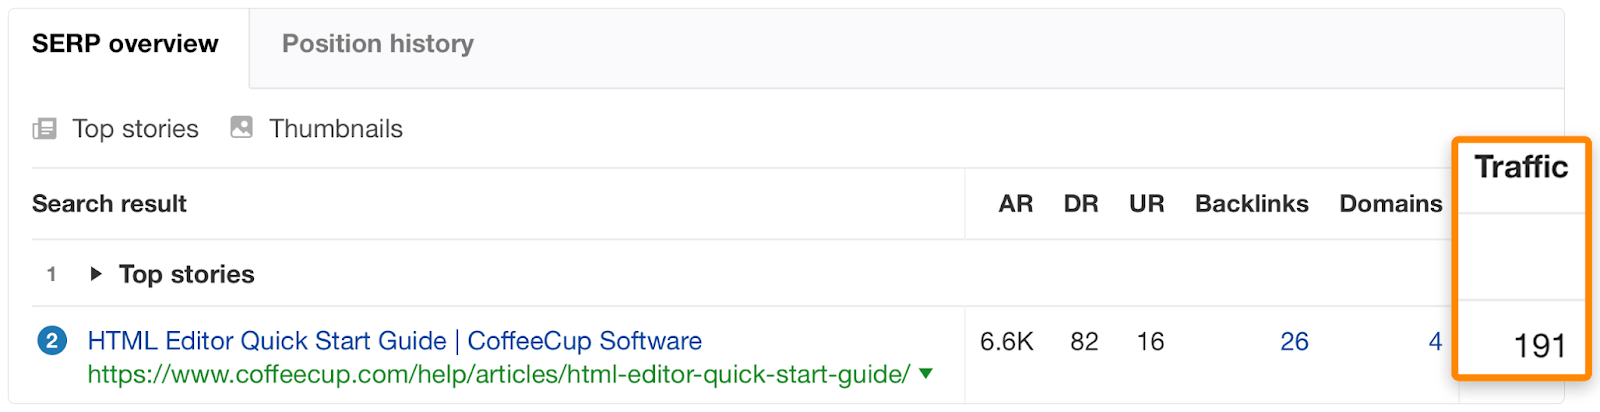This screenshot has width=1600, height=412.
Task: Click the Backlinks column header
Action: pyautogui.click(x=1251, y=204)
